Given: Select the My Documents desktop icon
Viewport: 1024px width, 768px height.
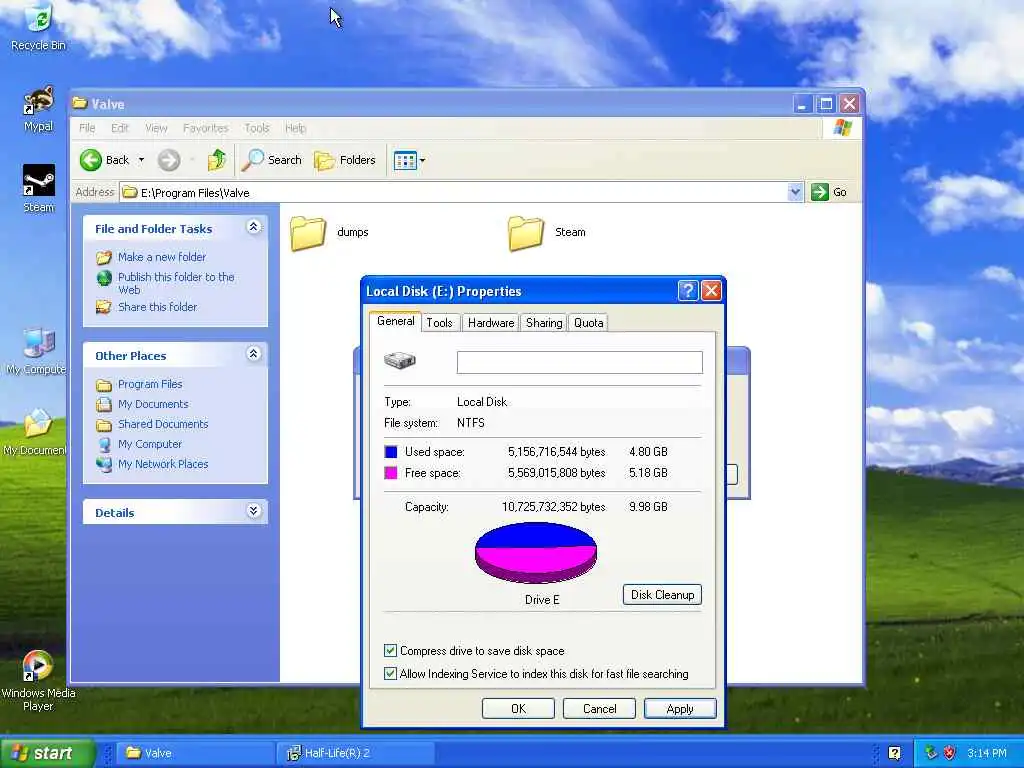Looking at the screenshot, I should click(x=35, y=432).
